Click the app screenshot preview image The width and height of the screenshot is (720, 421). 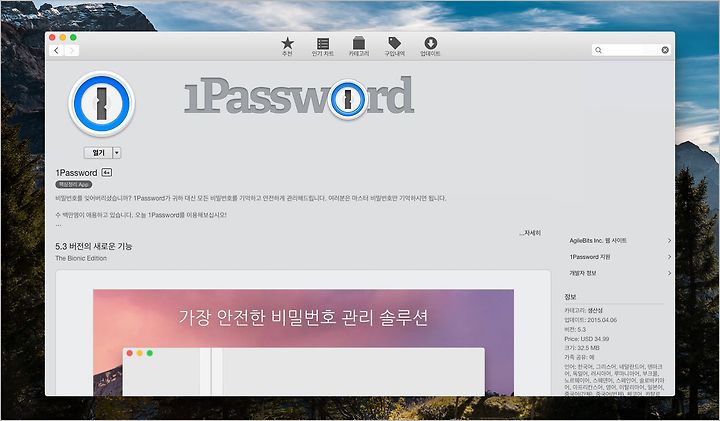[x=304, y=342]
